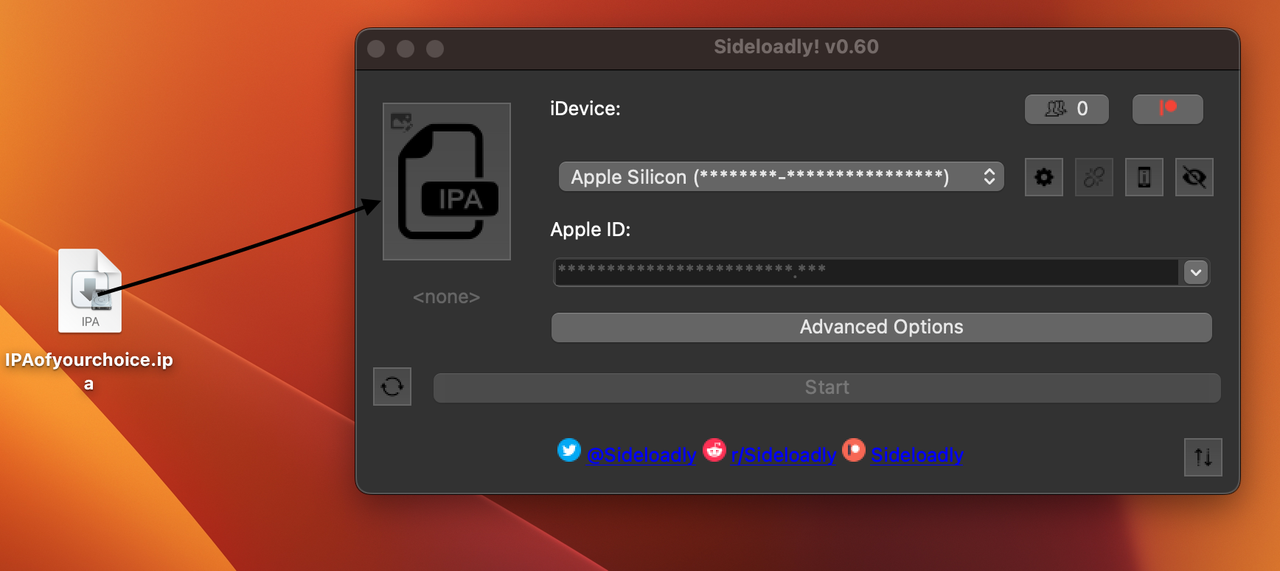Close the Sideloadly window

(x=376, y=49)
